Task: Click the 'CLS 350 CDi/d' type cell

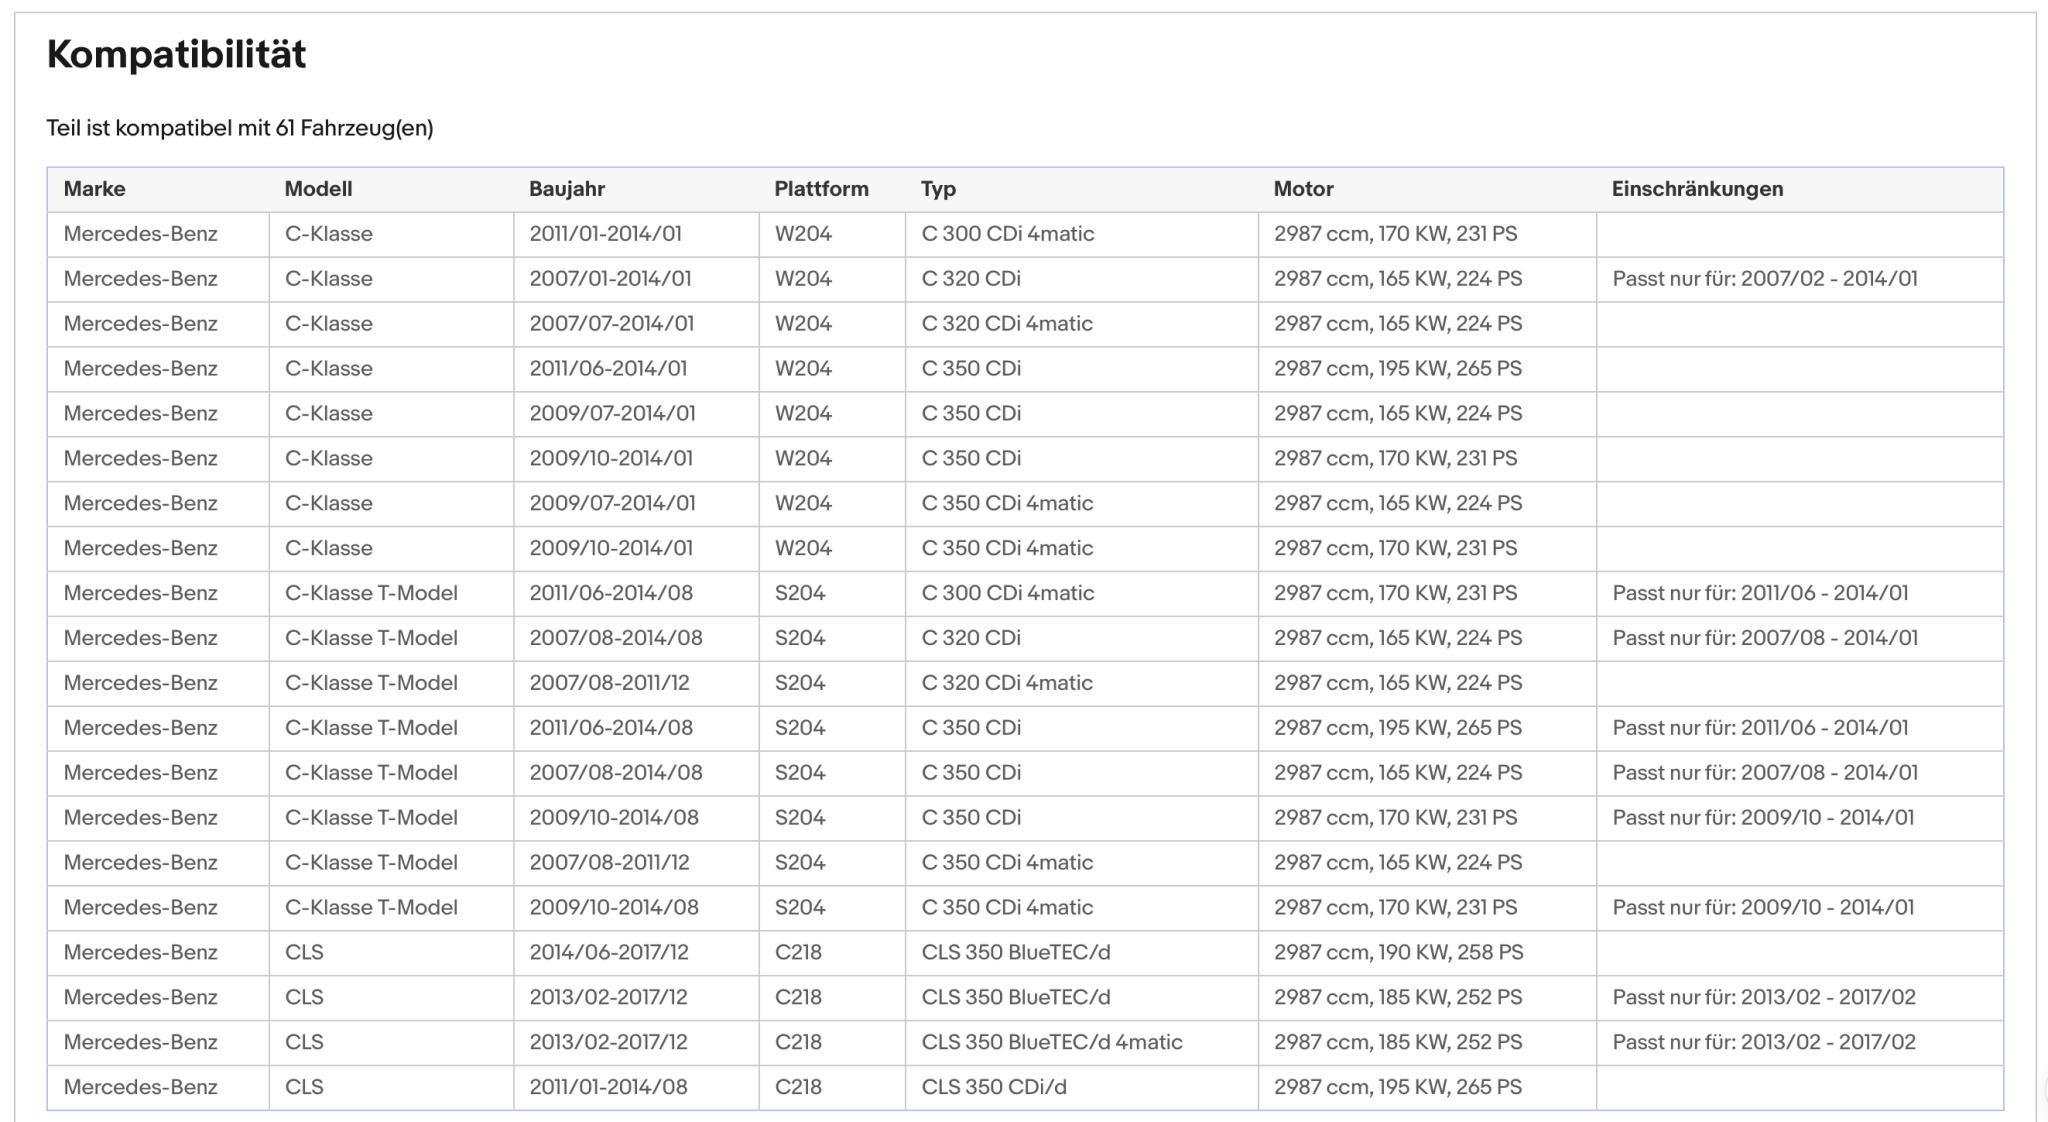Action: pos(994,1087)
